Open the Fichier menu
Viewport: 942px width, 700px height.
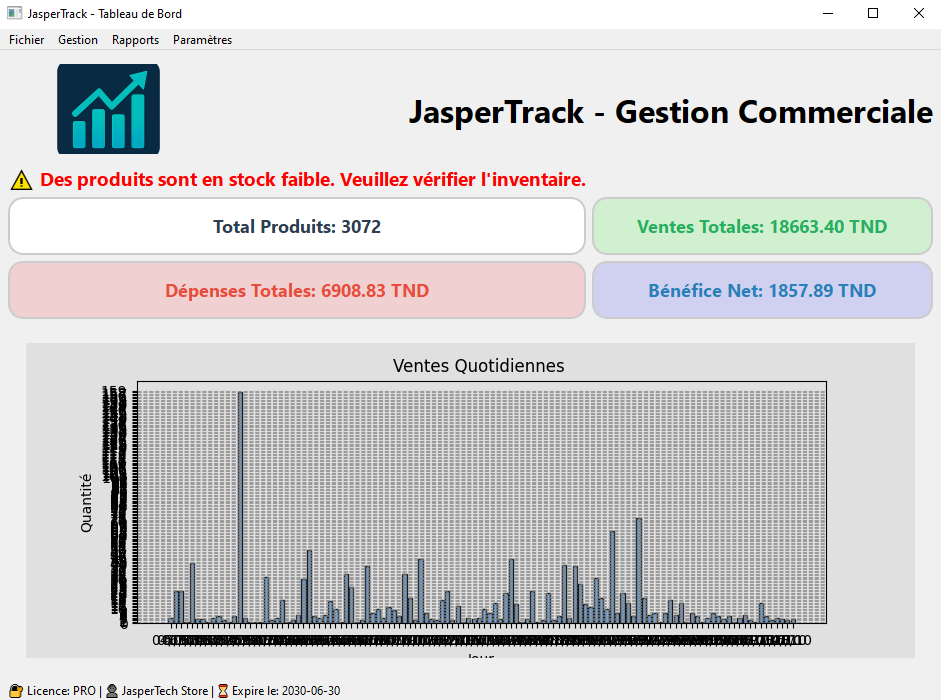[x=26, y=40]
